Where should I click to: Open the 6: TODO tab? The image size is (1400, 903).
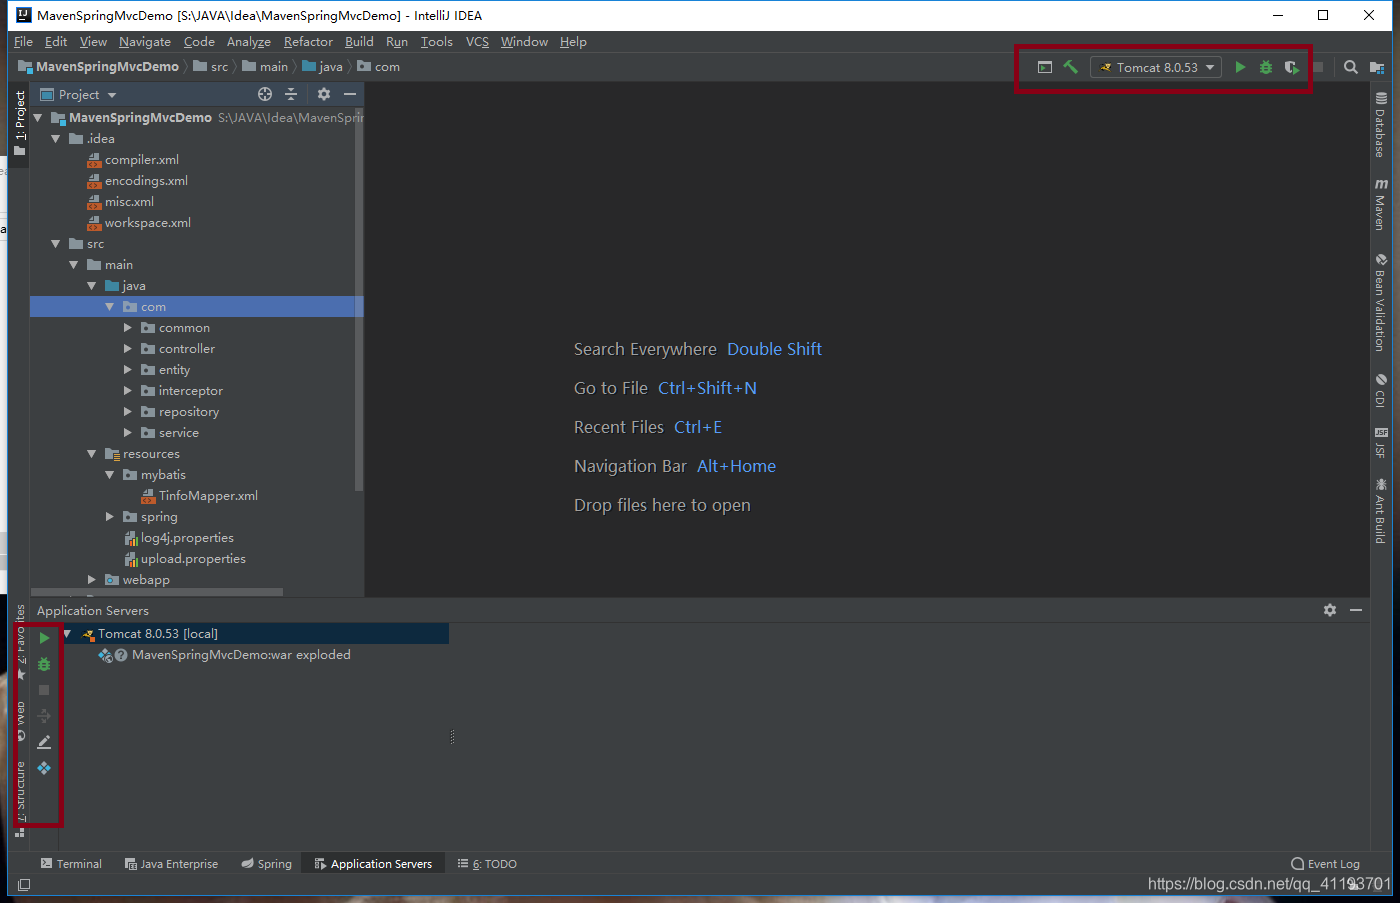tap(487, 864)
